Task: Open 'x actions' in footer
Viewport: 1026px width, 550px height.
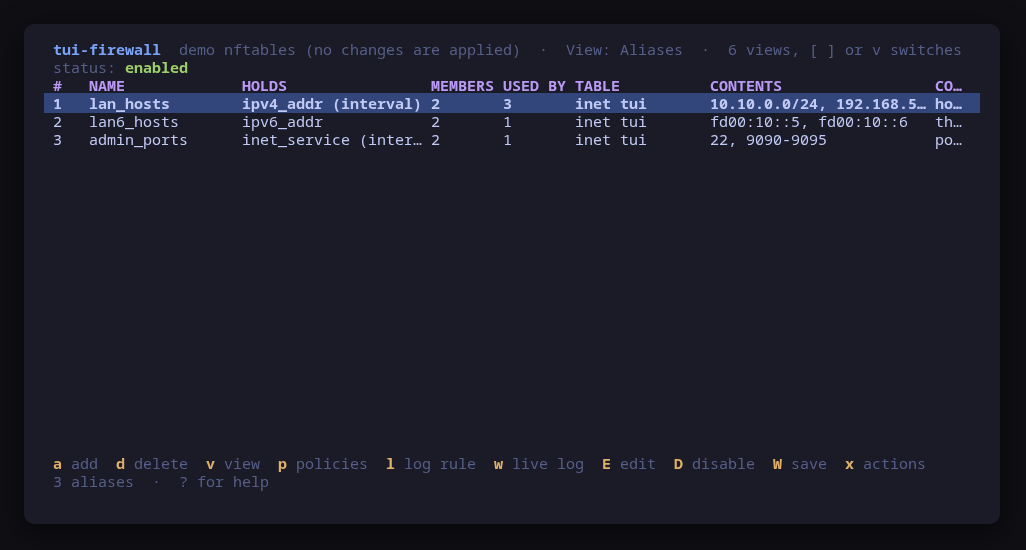Action: 885,464
